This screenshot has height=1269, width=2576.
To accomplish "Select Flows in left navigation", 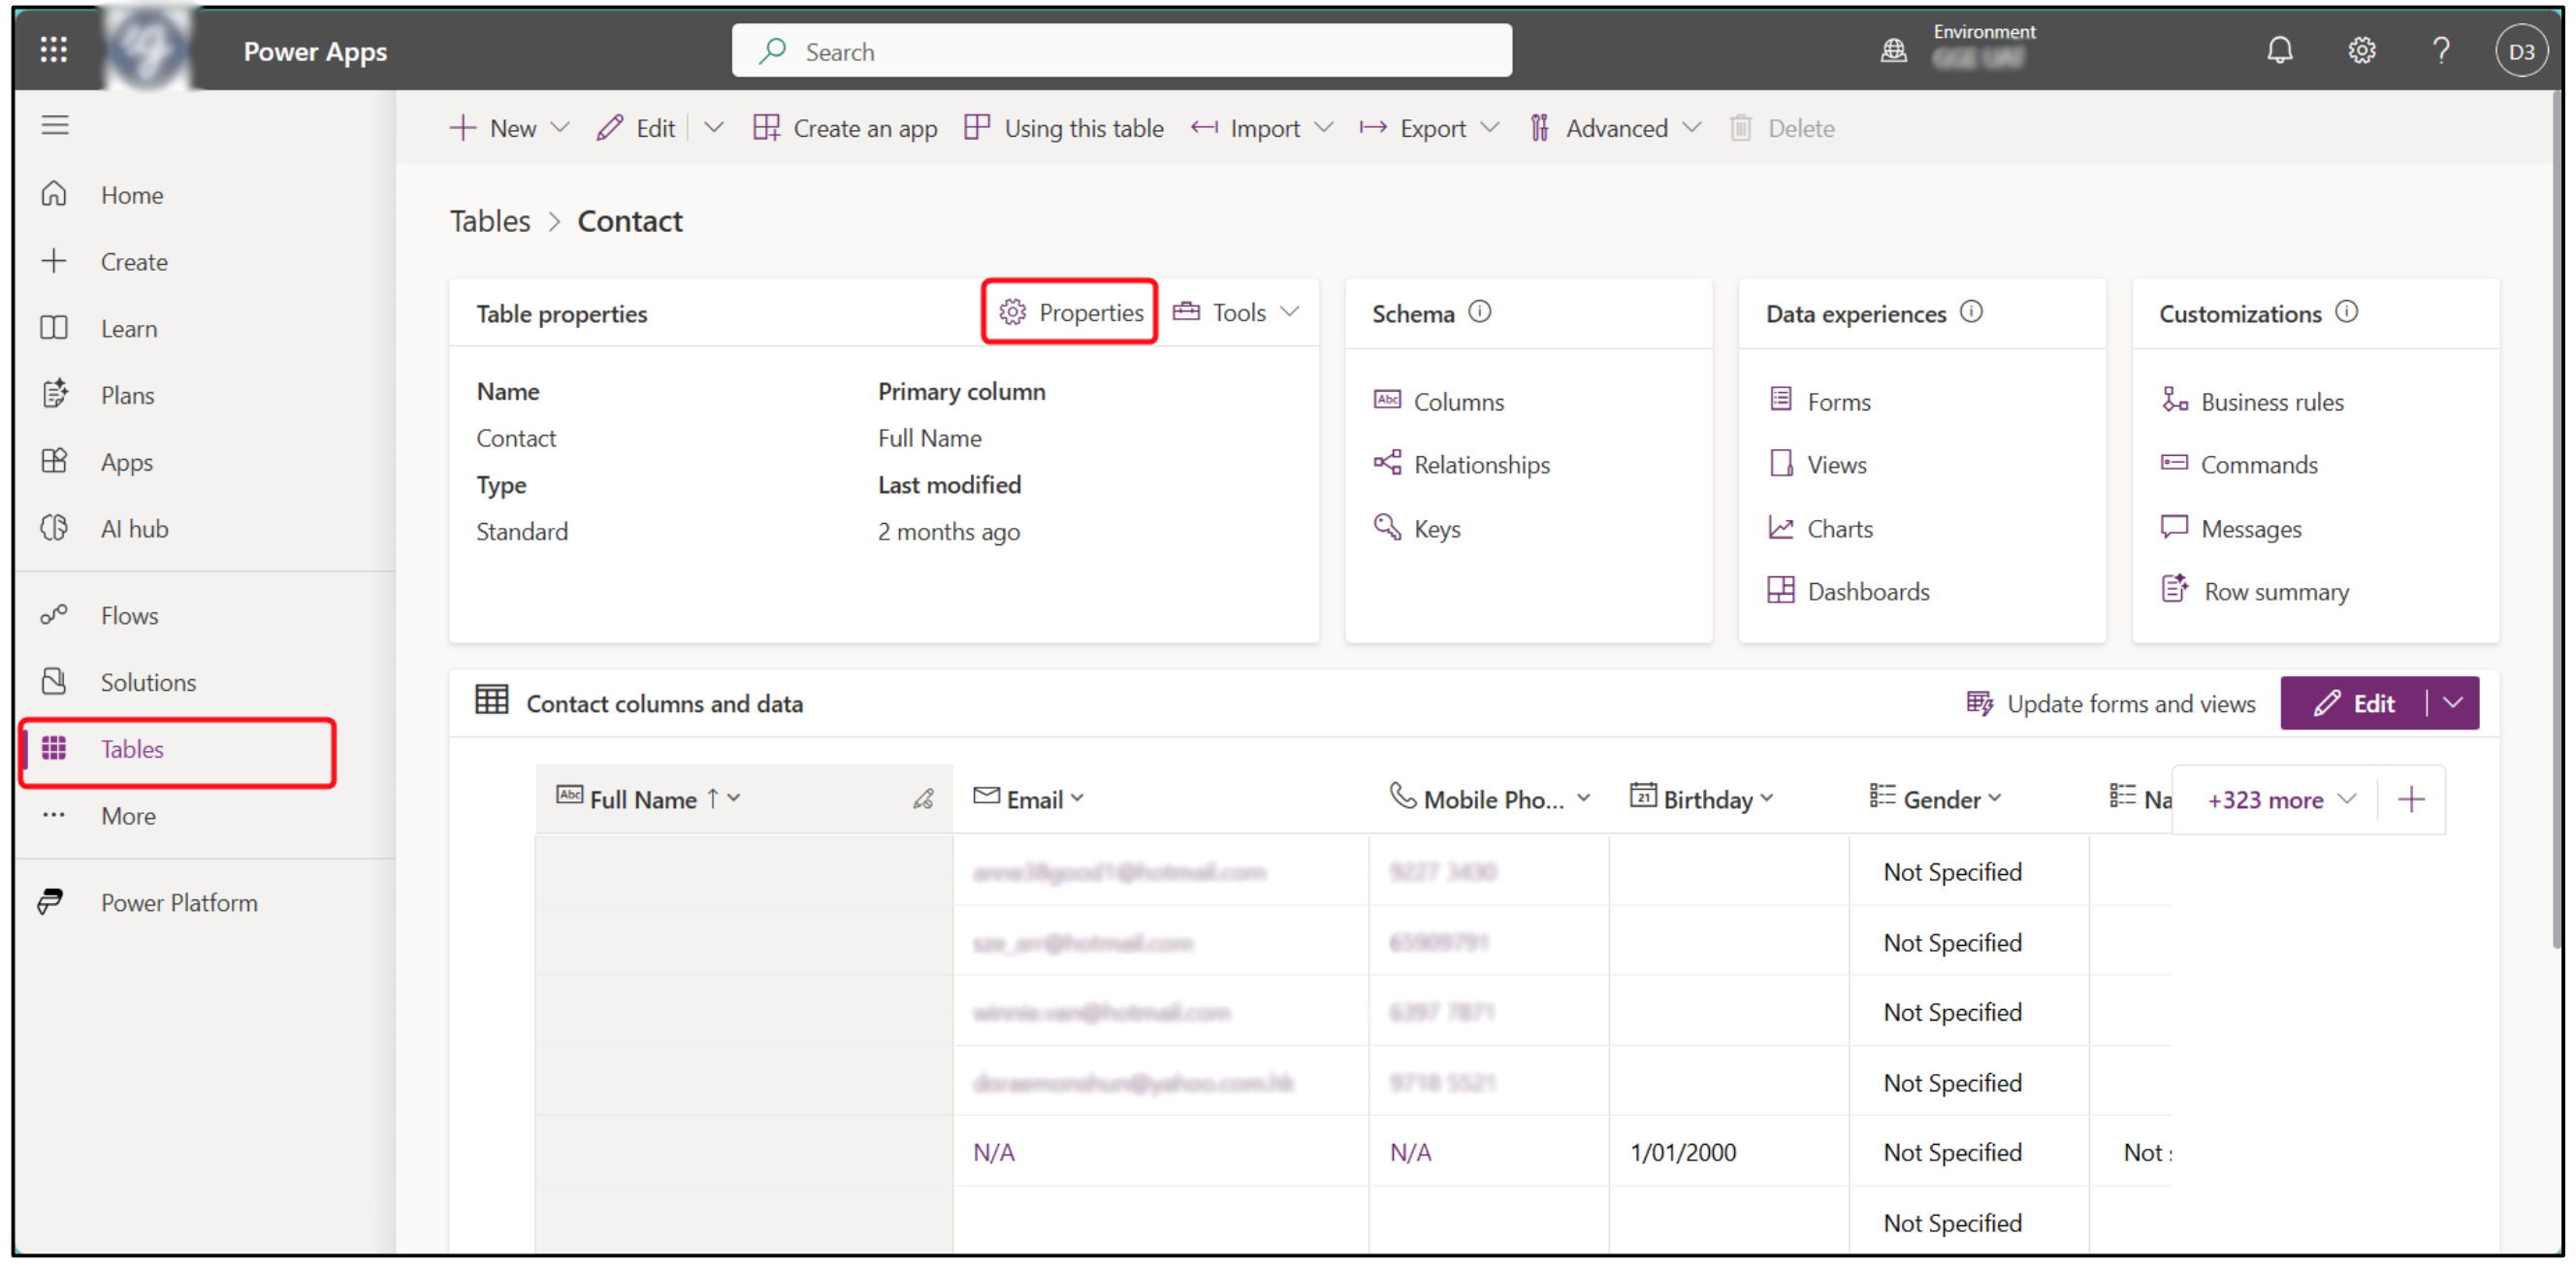I will click(x=129, y=615).
